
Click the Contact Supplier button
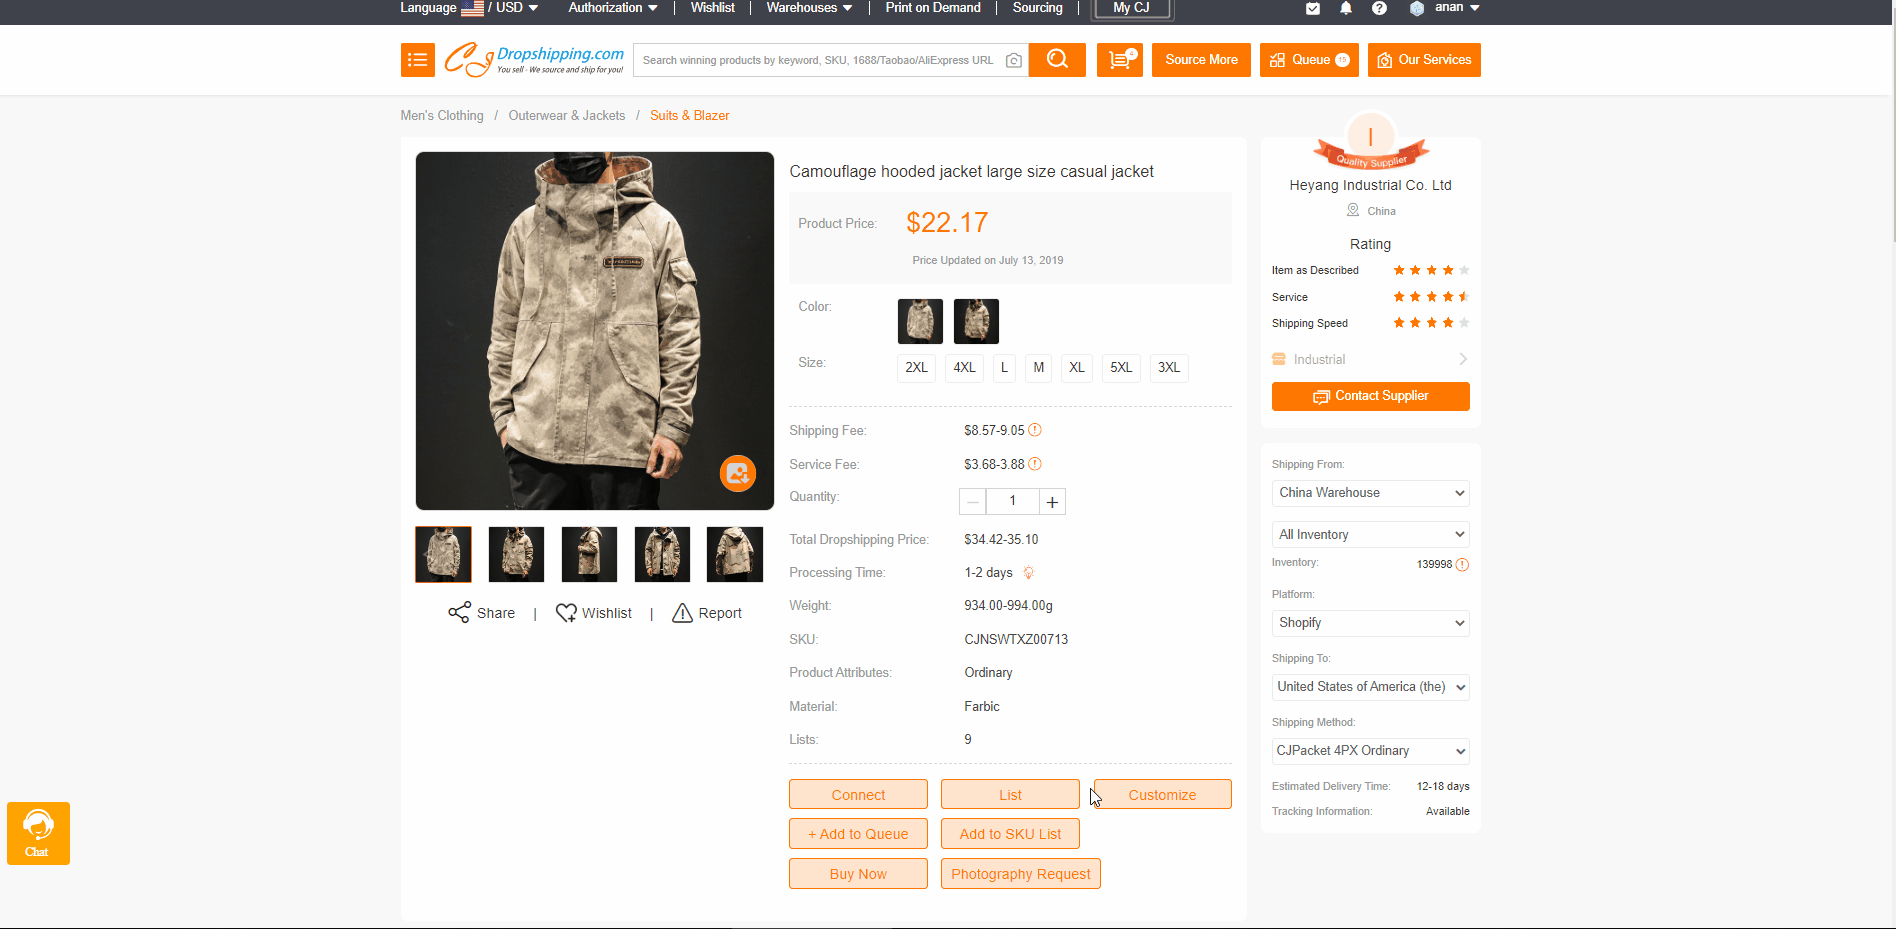pyautogui.click(x=1370, y=396)
